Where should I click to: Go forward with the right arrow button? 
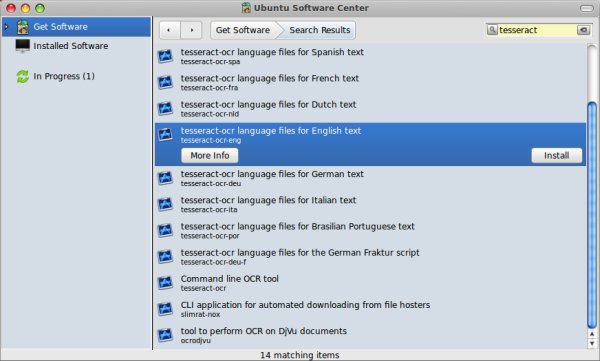coord(191,30)
